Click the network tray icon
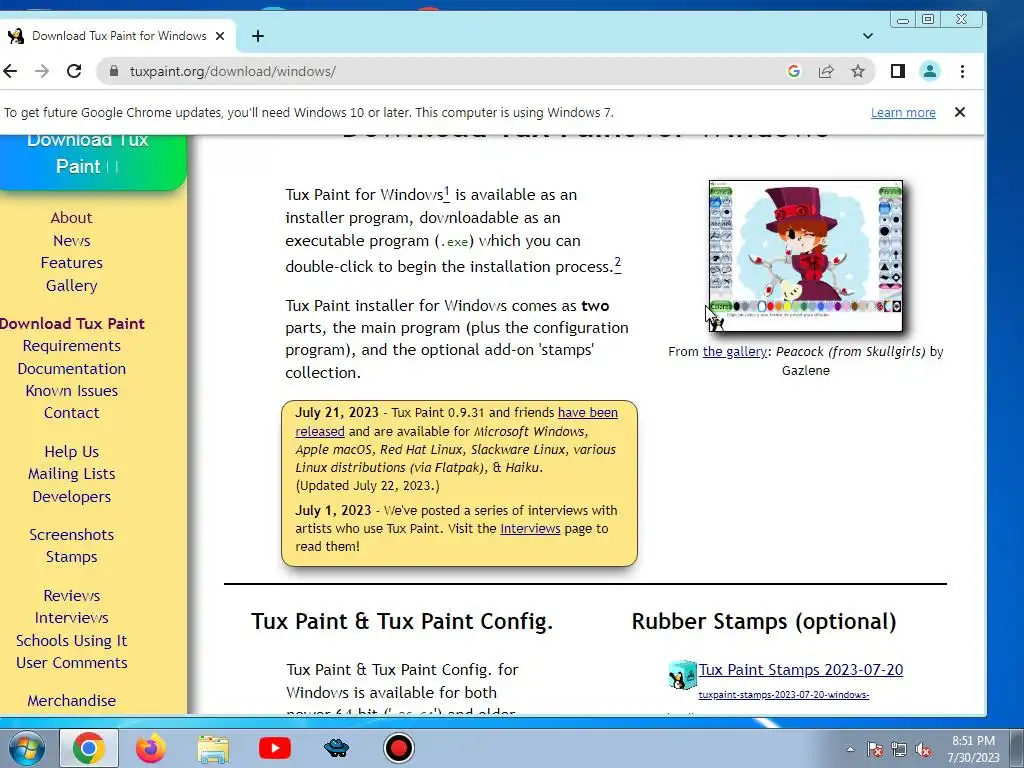The width and height of the screenshot is (1024, 768). pyautogui.click(x=899, y=749)
